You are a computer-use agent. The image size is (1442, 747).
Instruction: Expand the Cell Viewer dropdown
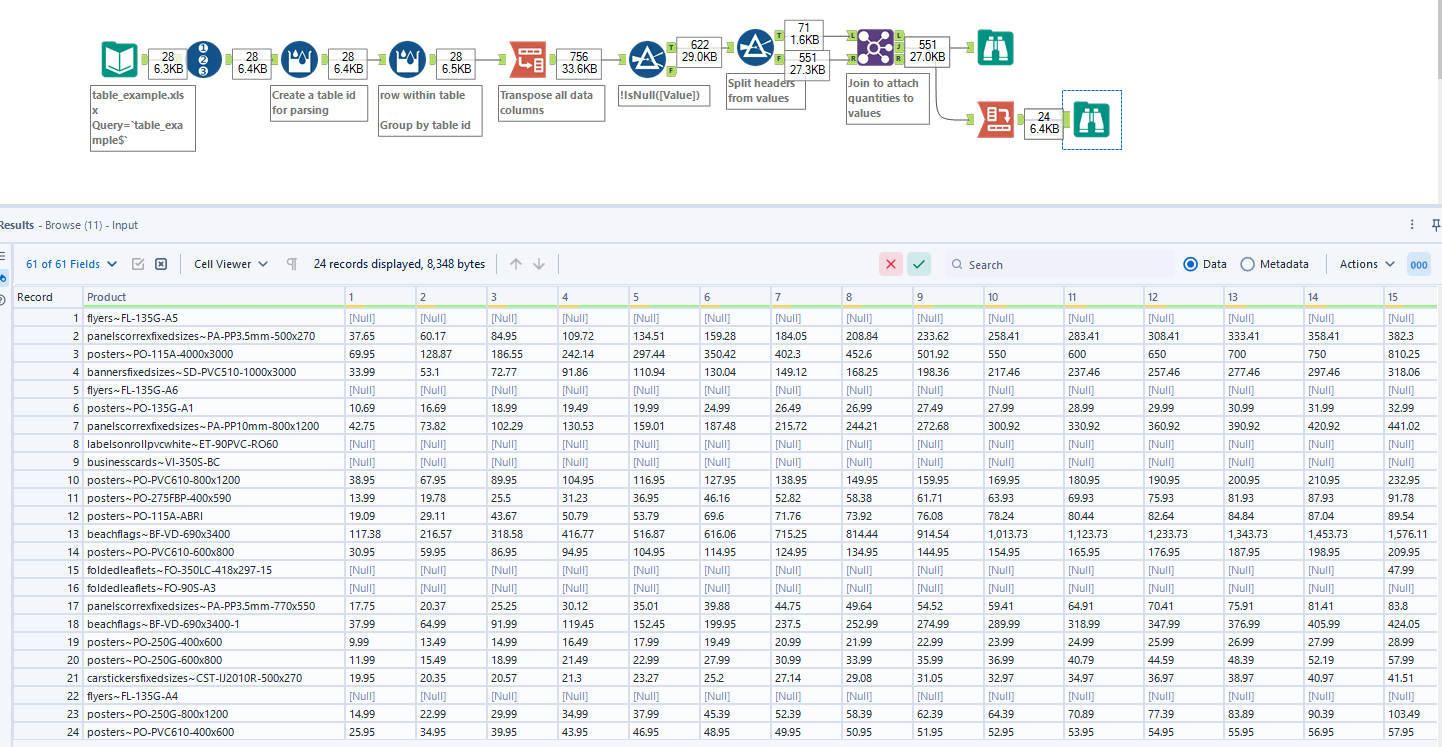(x=229, y=263)
